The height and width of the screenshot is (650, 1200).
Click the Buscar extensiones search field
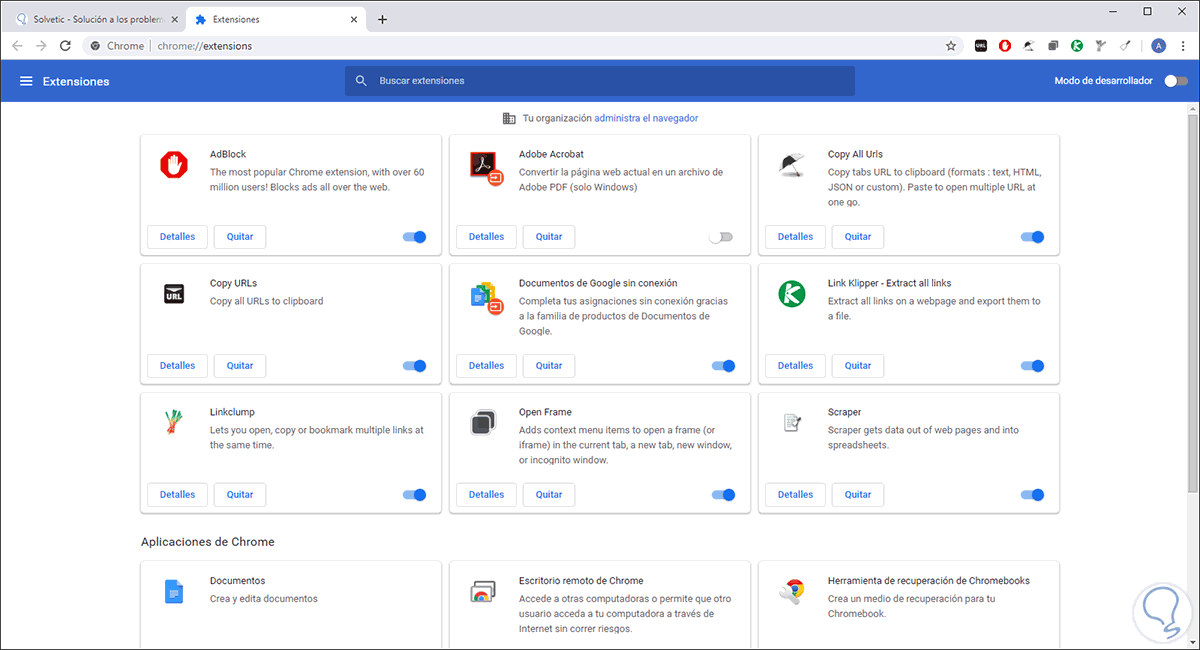pos(600,81)
